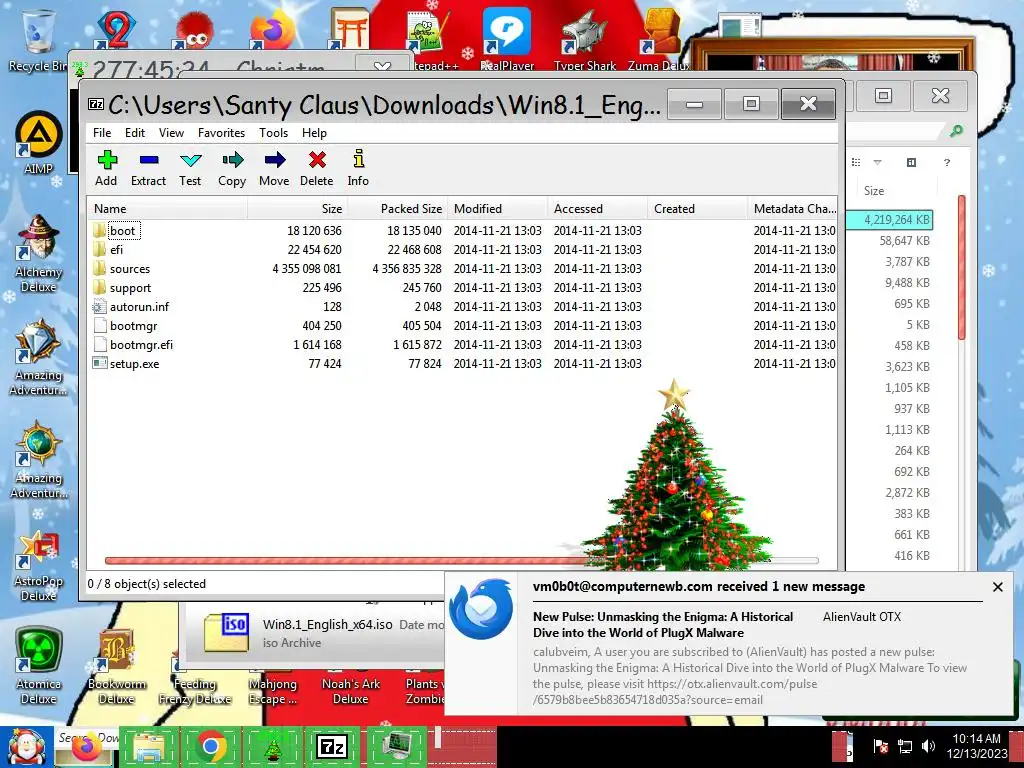Click the network tray icon
The image size is (1024, 768).
pyautogui.click(x=904, y=746)
